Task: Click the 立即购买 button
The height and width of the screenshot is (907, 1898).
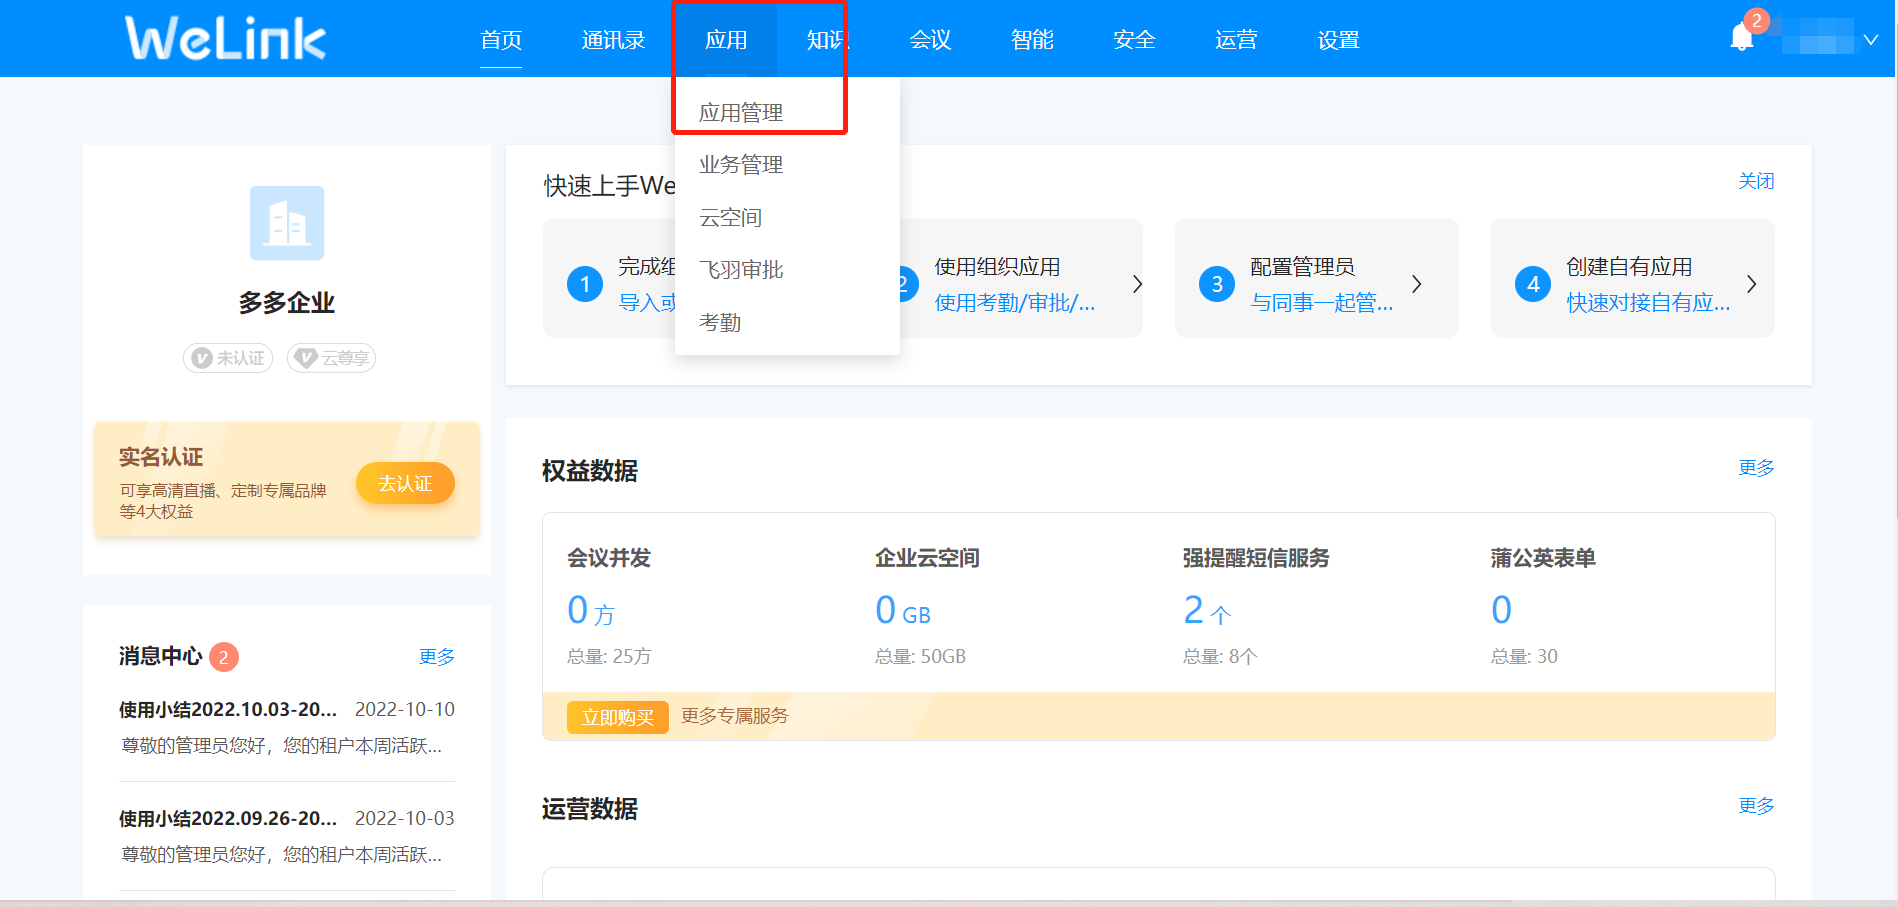Action: [x=618, y=717]
